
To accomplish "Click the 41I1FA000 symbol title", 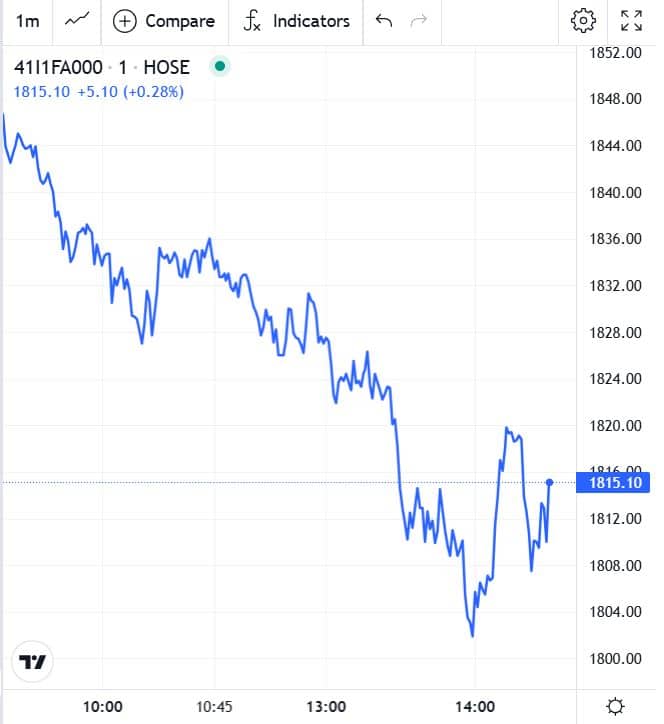I will [58, 67].
